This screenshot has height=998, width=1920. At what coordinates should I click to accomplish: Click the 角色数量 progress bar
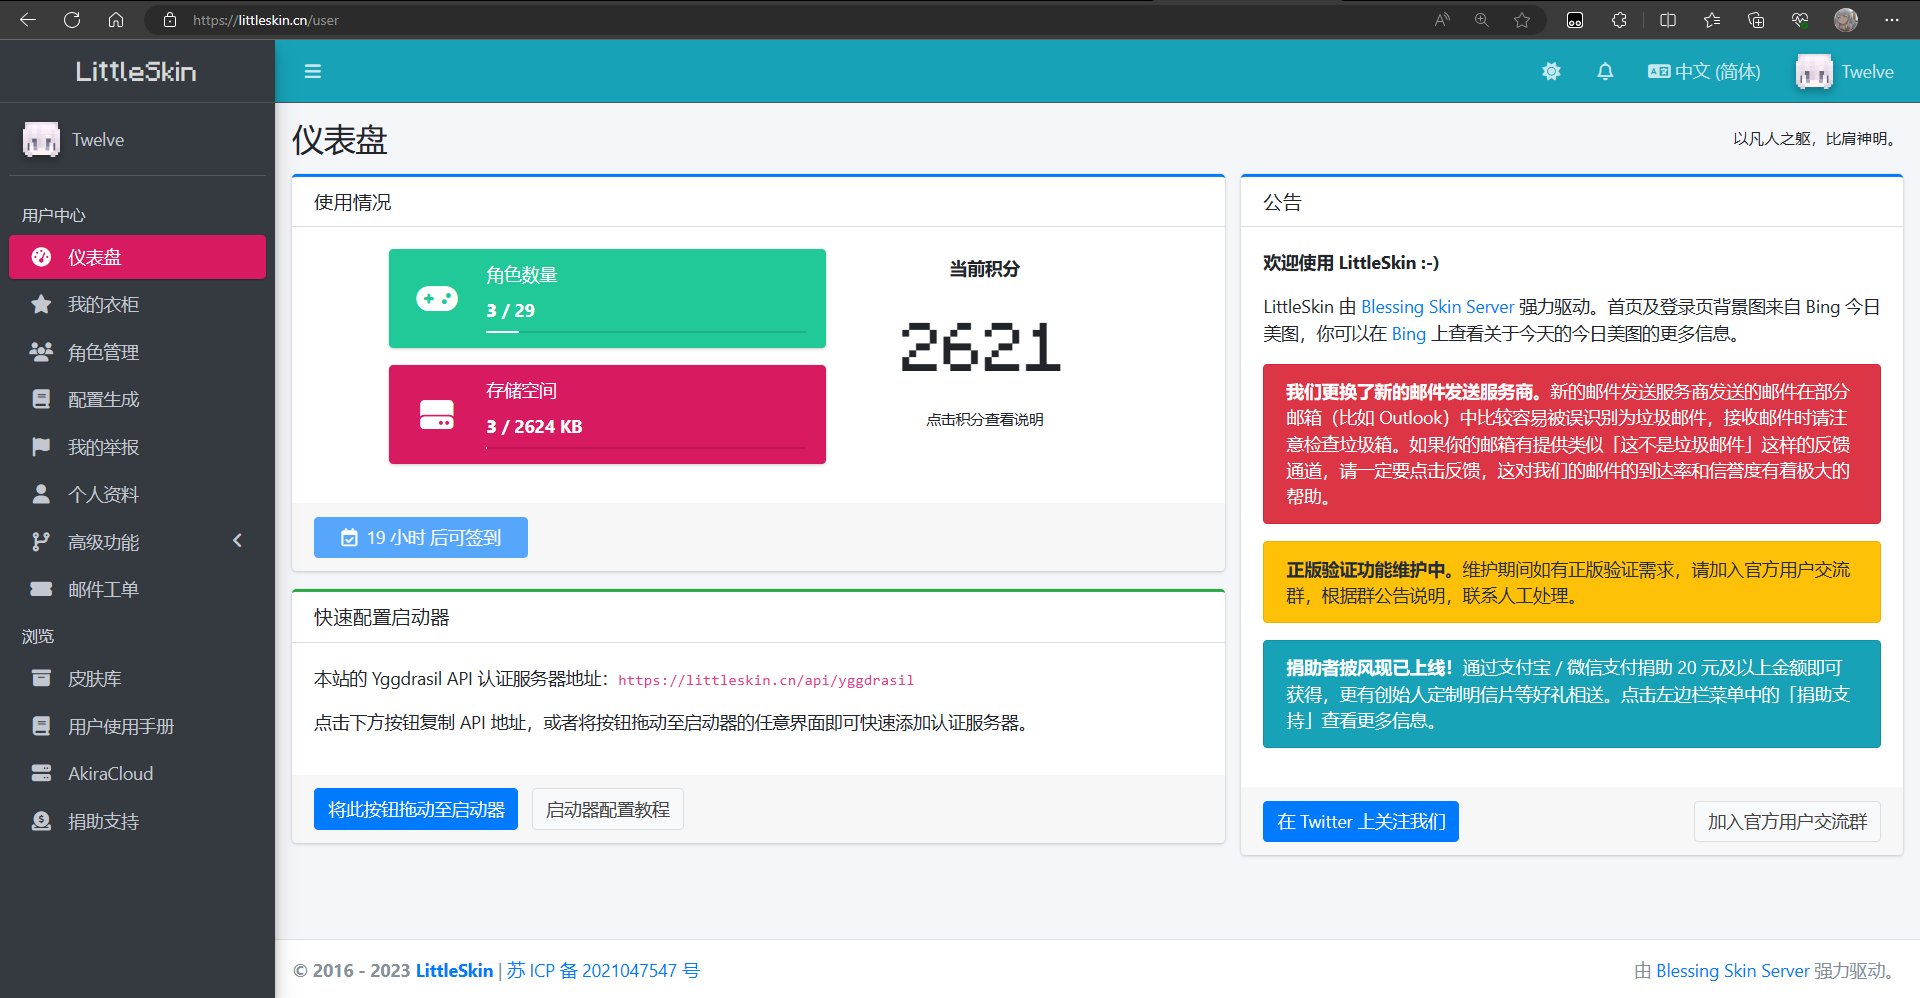coord(646,331)
